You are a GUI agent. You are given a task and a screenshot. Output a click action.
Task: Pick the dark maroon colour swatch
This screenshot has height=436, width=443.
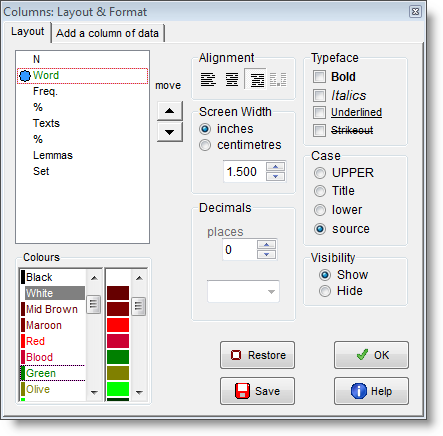pos(118,293)
